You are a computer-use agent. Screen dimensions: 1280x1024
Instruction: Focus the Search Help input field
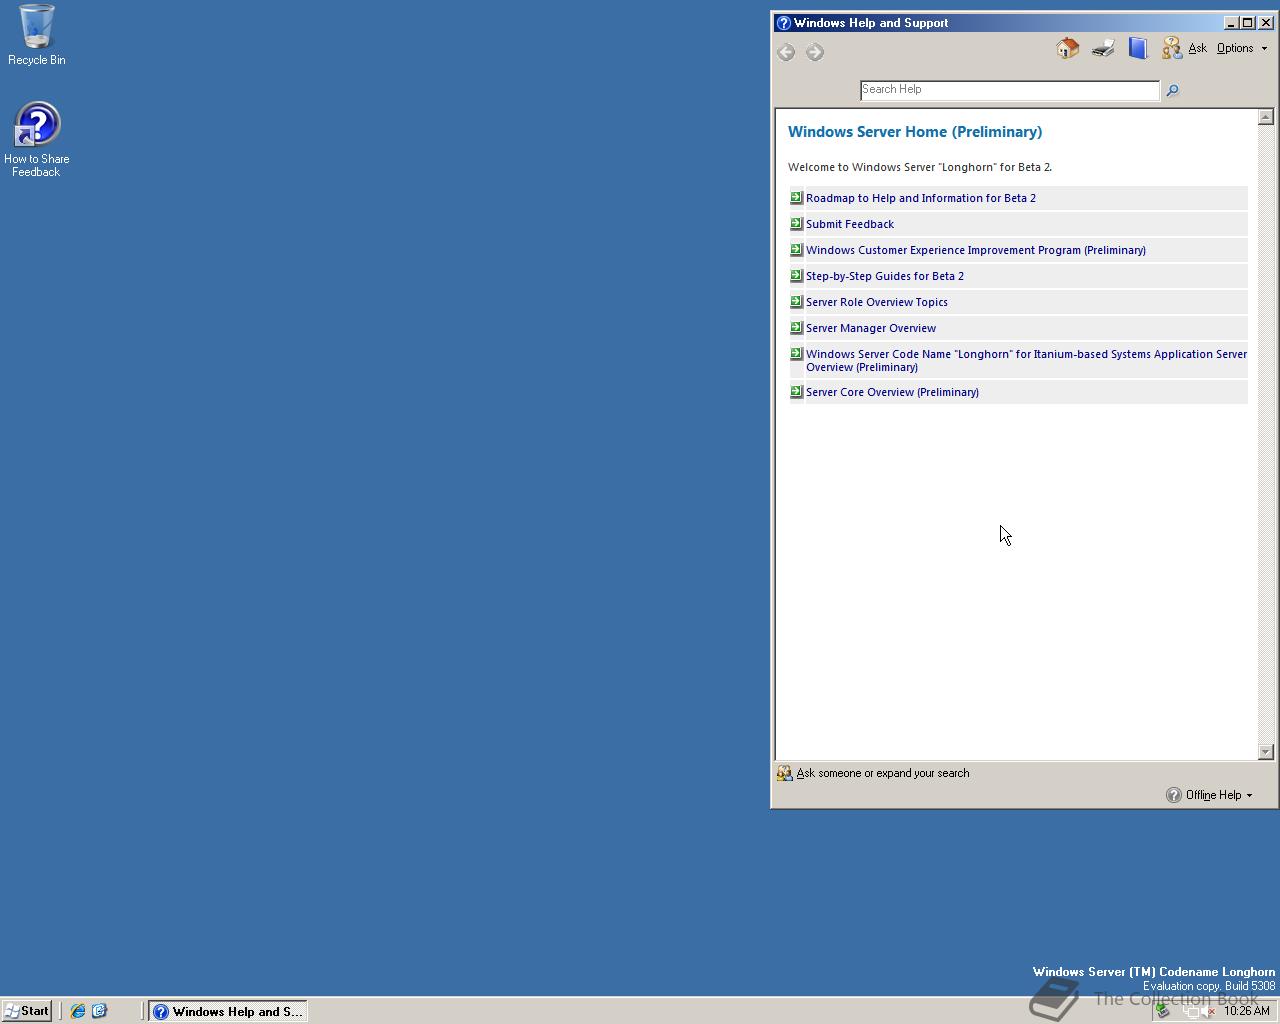click(x=1010, y=90)
